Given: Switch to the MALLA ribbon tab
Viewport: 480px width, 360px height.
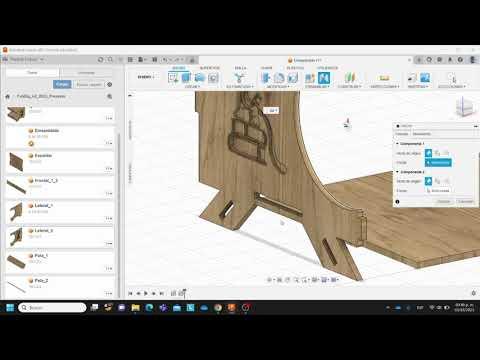Looking at the screenshot, I should tap(240, 68).
